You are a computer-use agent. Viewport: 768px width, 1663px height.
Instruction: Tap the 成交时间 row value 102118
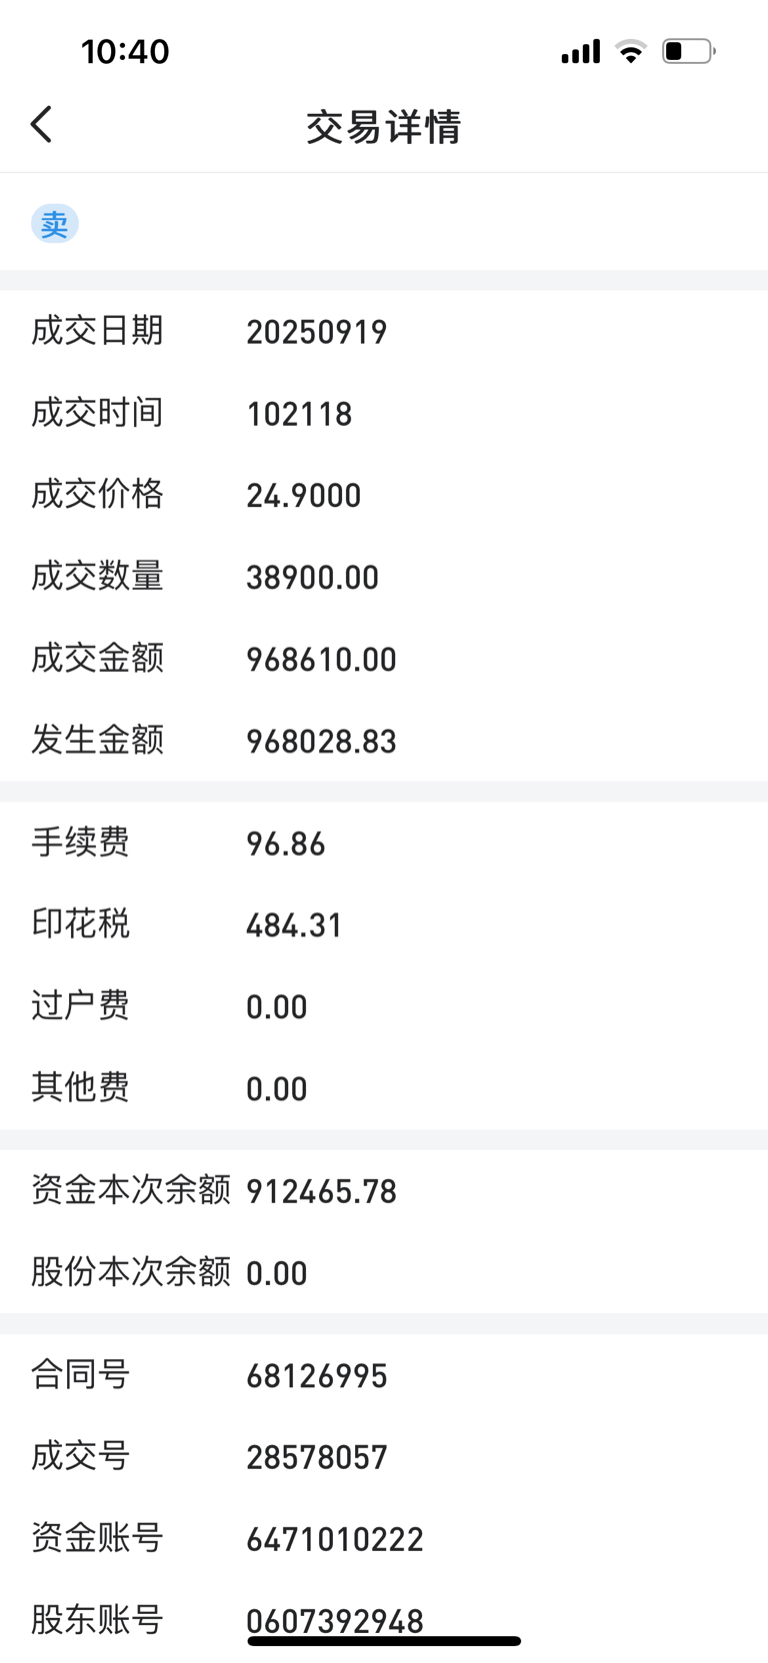300,414
